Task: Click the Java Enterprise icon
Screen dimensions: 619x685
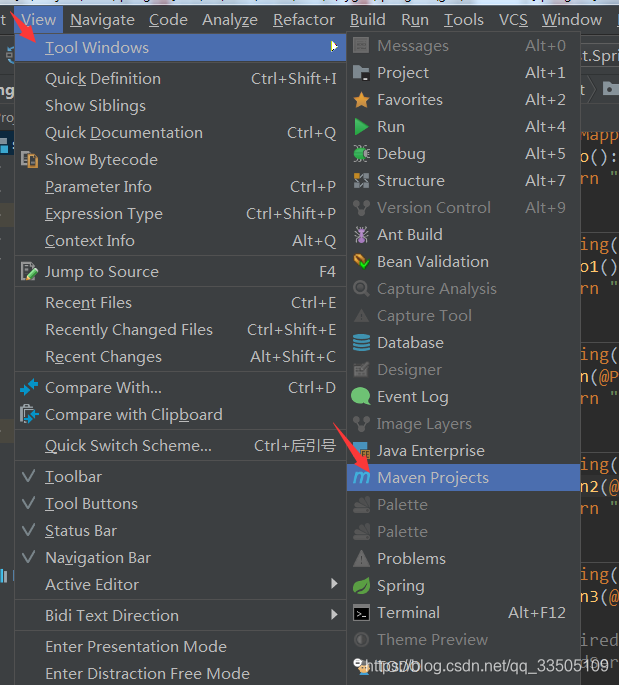Action: pos(361,450)
